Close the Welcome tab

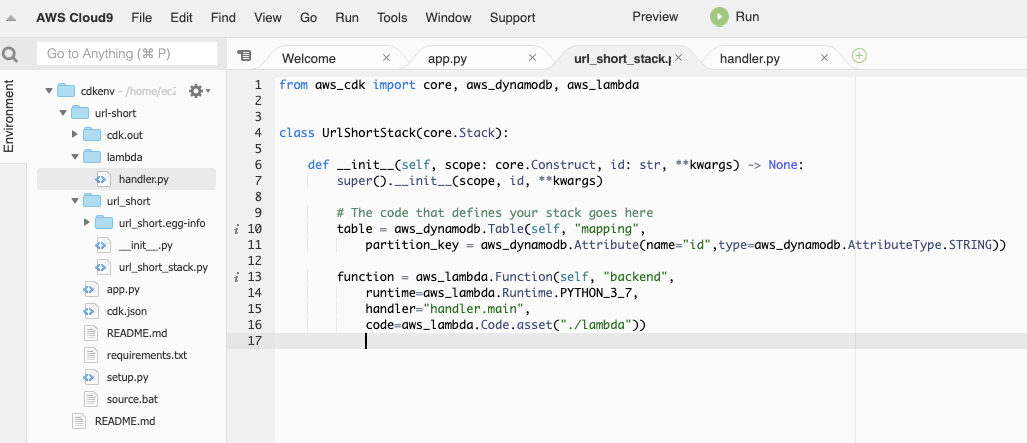pyautogui.click(x=386, y=58)
